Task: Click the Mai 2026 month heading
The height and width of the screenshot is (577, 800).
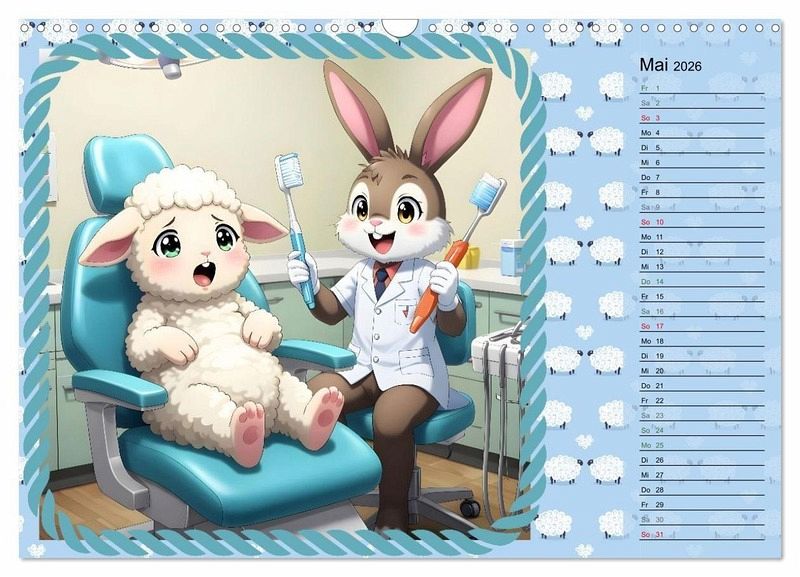Action: (x=670, y=66)
